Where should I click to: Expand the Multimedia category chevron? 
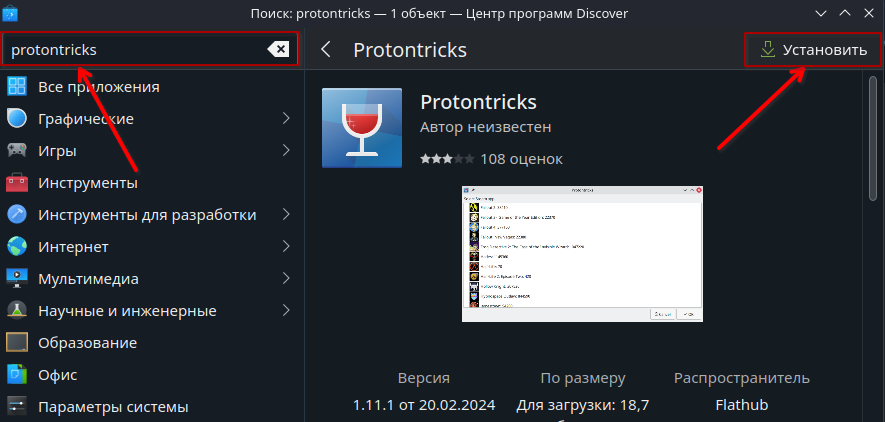pos(286,279)
